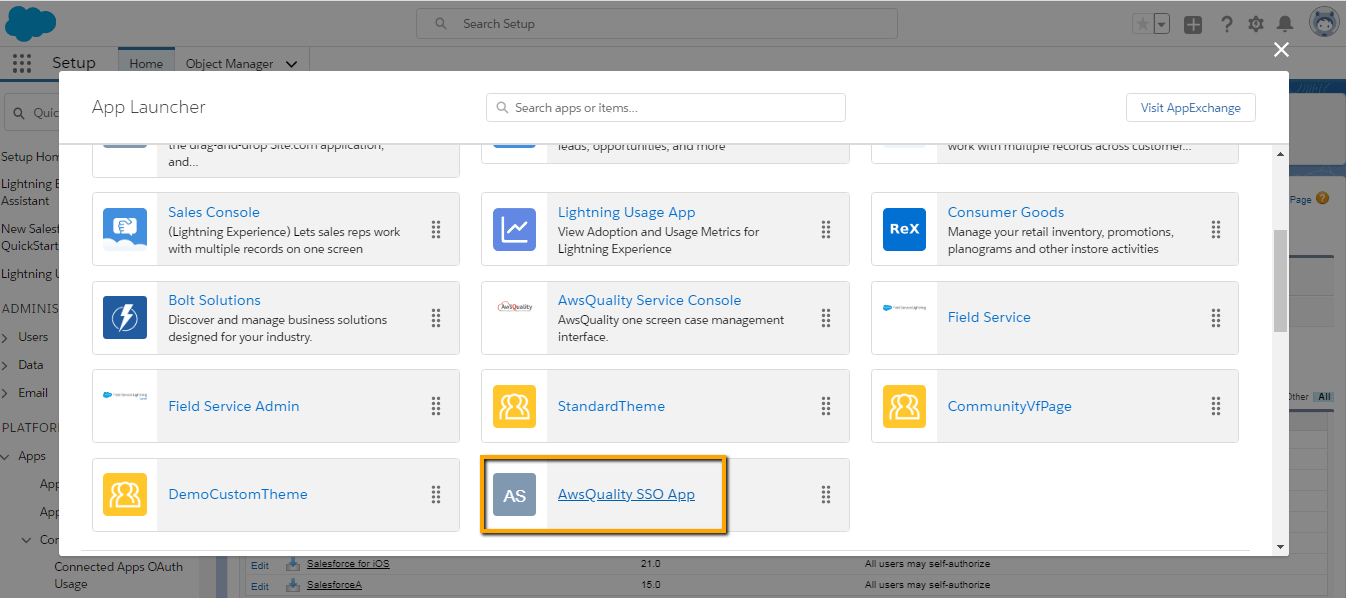The image size is (1346, 598).
Task: Open the favorites list dropdown arrow
Action: pos(1161,24)
